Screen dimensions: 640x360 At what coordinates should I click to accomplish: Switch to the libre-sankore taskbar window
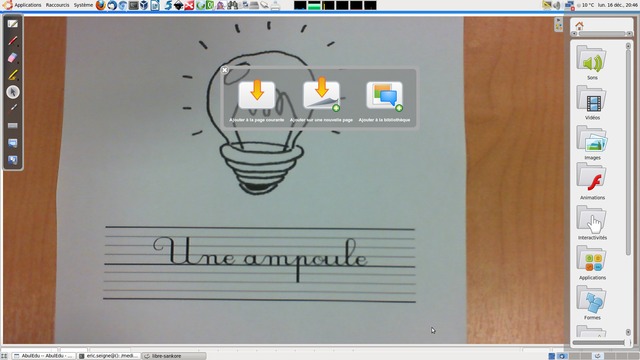(174, 356)
